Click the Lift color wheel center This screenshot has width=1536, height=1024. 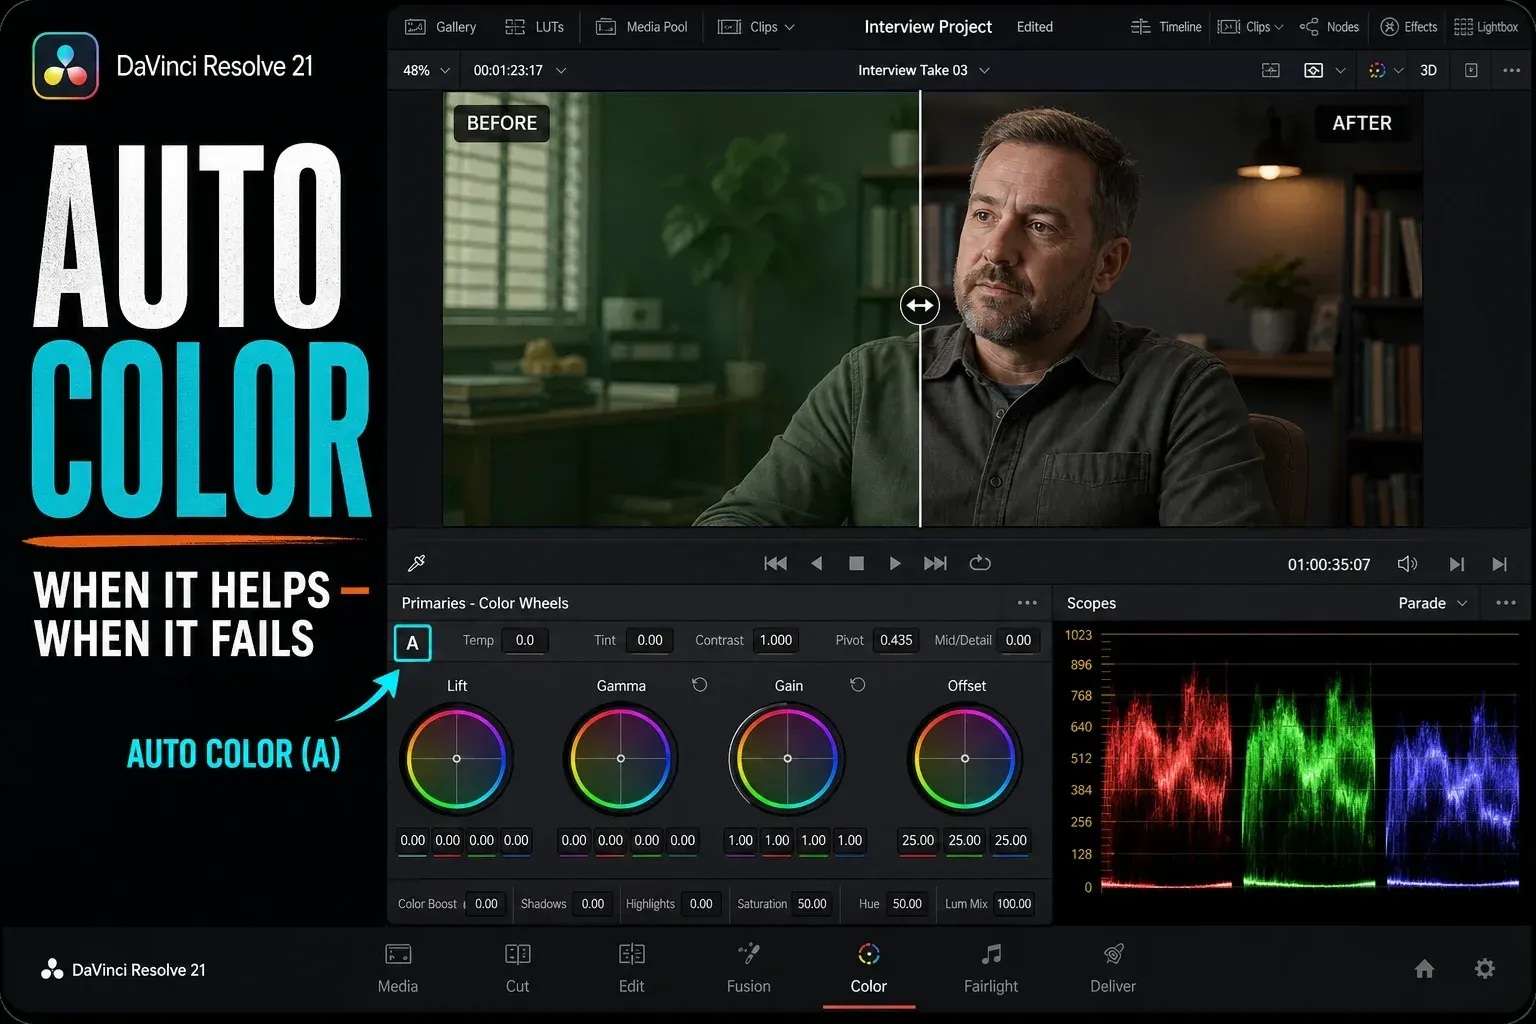coord(457,759)
